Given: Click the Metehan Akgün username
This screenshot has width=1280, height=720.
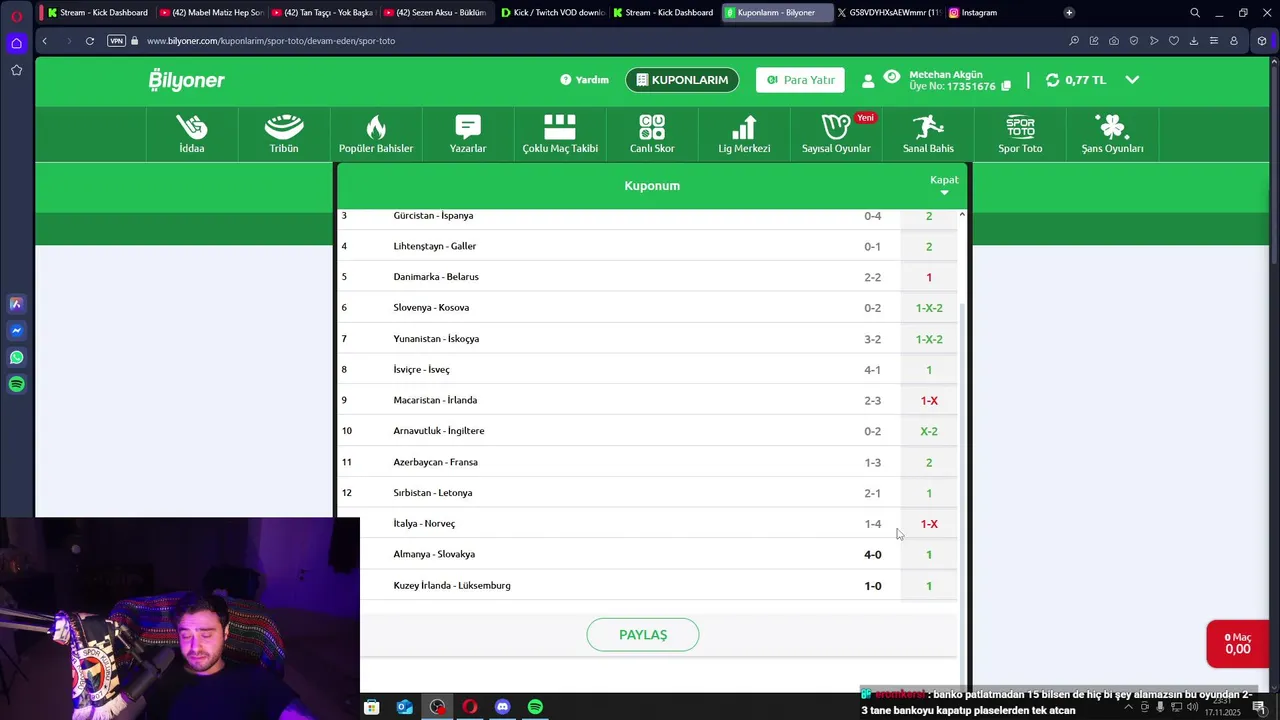Looking at the screenshot, I should tap(946, 75).
